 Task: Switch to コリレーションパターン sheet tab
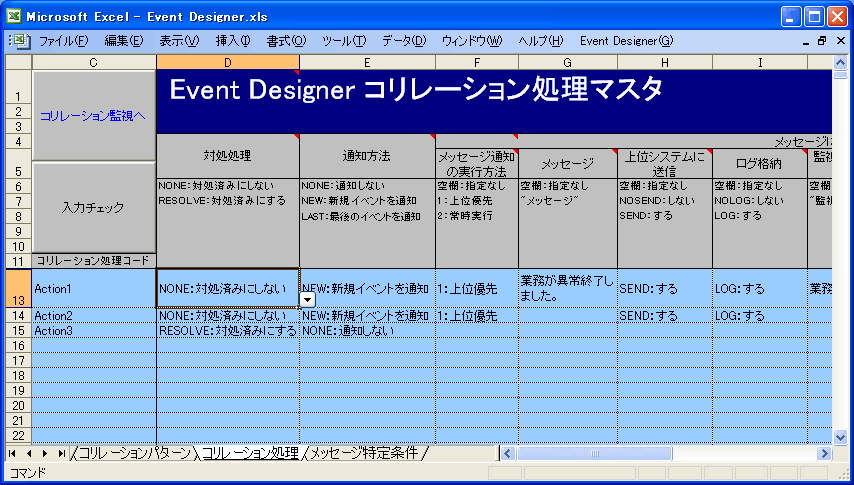pyautogui.click(x=135, y=453)
